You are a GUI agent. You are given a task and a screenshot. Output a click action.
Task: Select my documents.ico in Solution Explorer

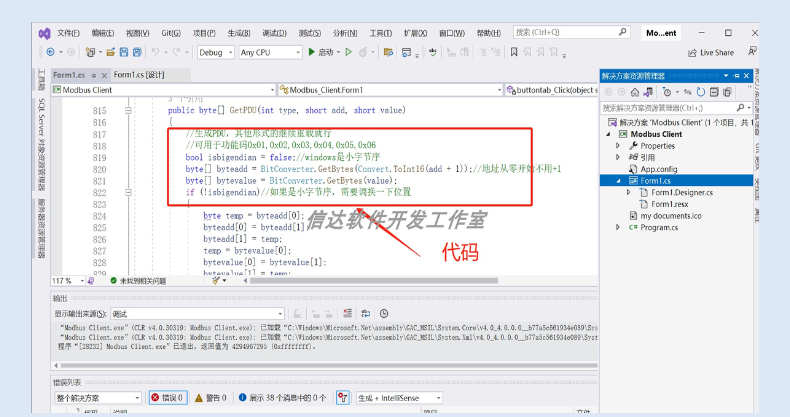point(671,216)
